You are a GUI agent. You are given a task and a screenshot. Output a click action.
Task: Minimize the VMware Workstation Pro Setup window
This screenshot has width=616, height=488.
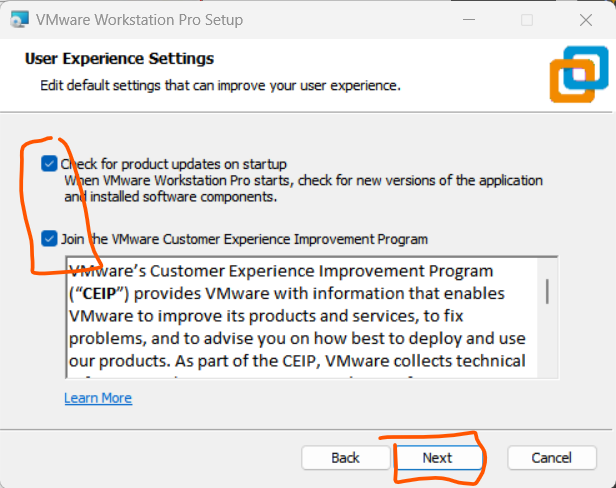(469, 20)
